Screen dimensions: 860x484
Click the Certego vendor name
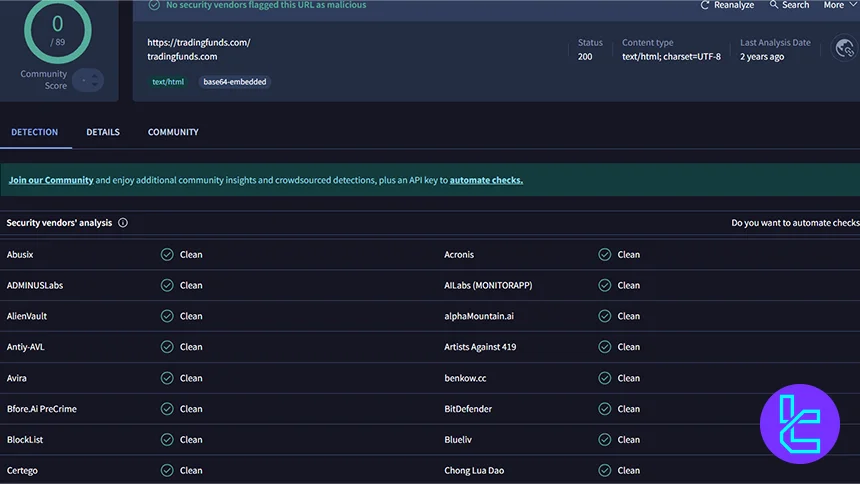click(22, 470)
